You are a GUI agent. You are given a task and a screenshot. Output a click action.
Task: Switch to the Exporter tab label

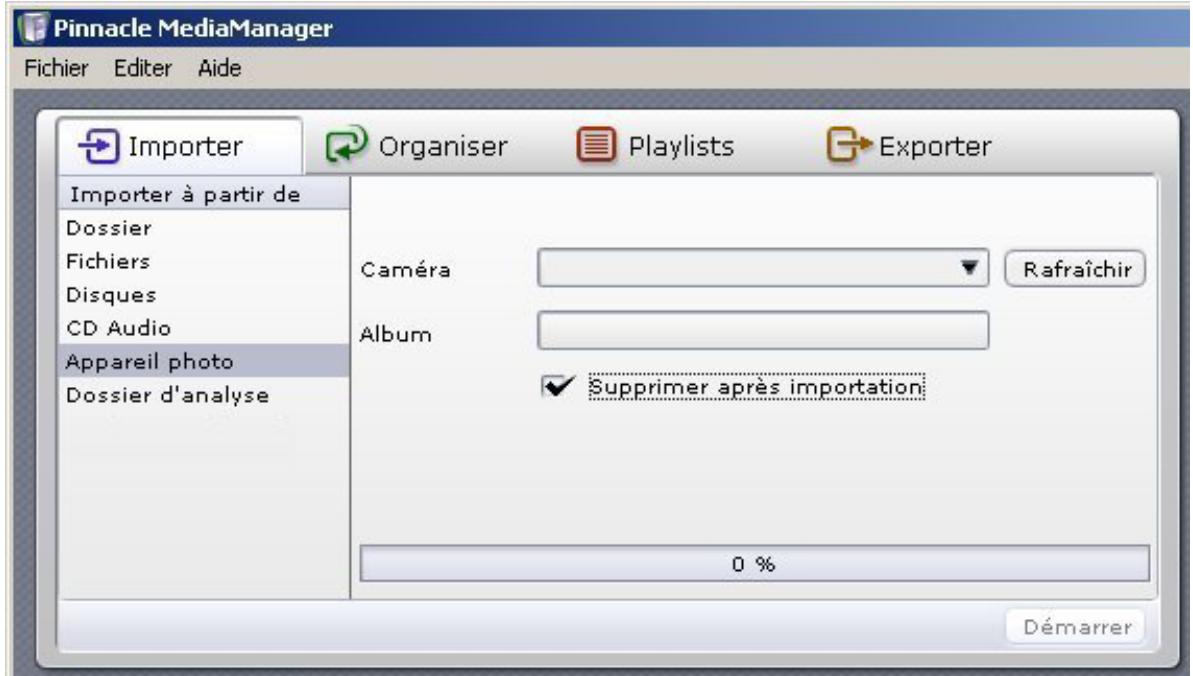[x=935, y=146]
